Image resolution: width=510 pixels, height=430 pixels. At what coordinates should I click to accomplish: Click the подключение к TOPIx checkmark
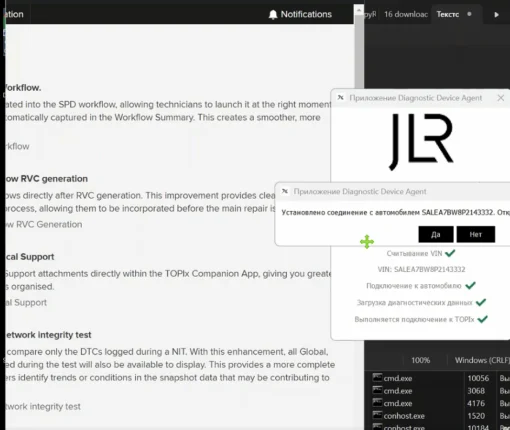click(482, 319)
